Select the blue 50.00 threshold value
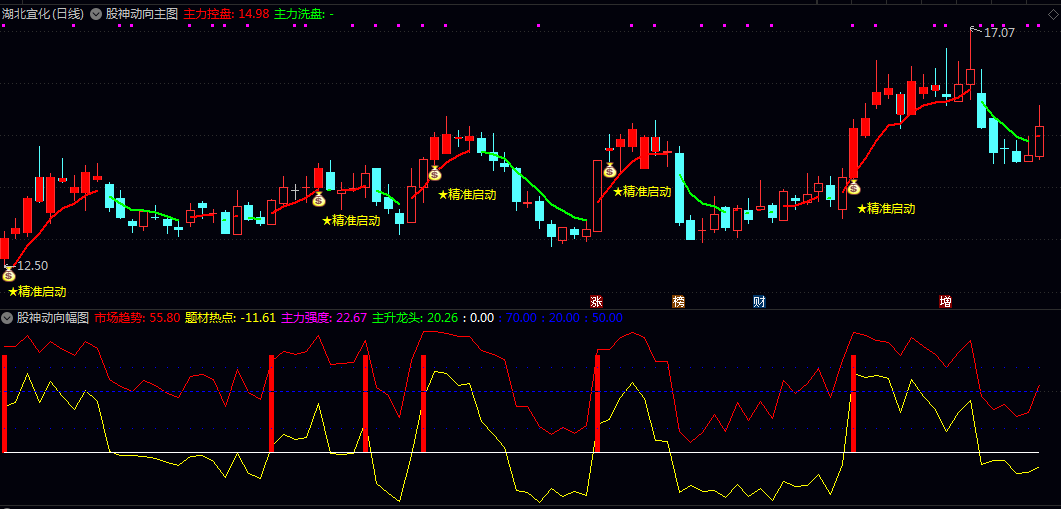This screenshot has width=1061, height=509. [x=607, y=318]
